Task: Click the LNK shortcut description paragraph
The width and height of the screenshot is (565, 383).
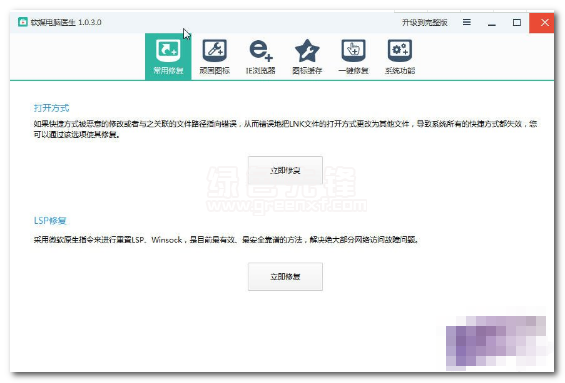Action: click(x=285, y=129)
